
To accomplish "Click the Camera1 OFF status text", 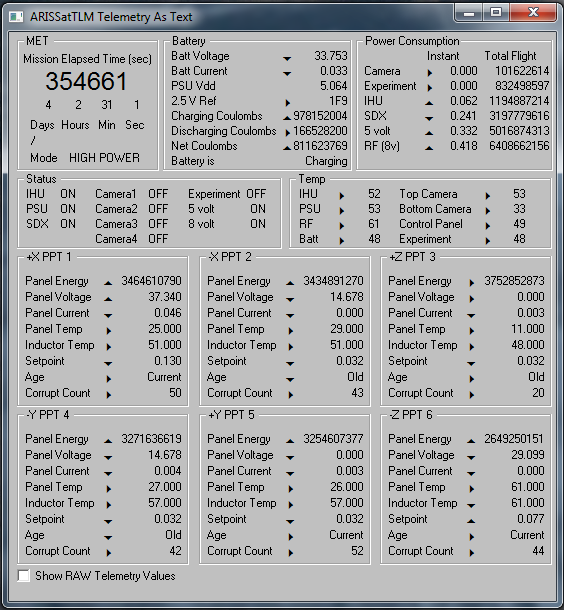I will tap(158, 194).
